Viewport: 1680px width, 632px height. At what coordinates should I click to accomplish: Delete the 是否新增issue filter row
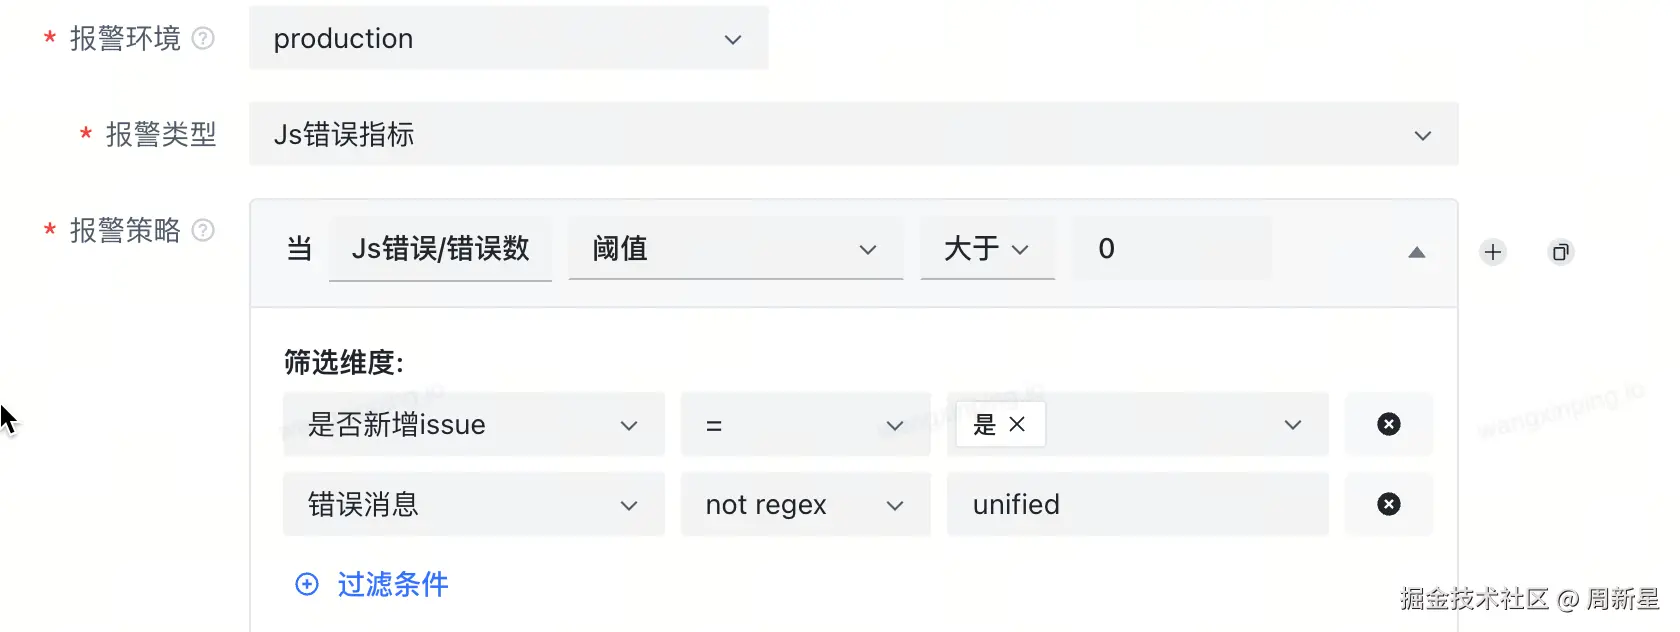point(1388,424)
